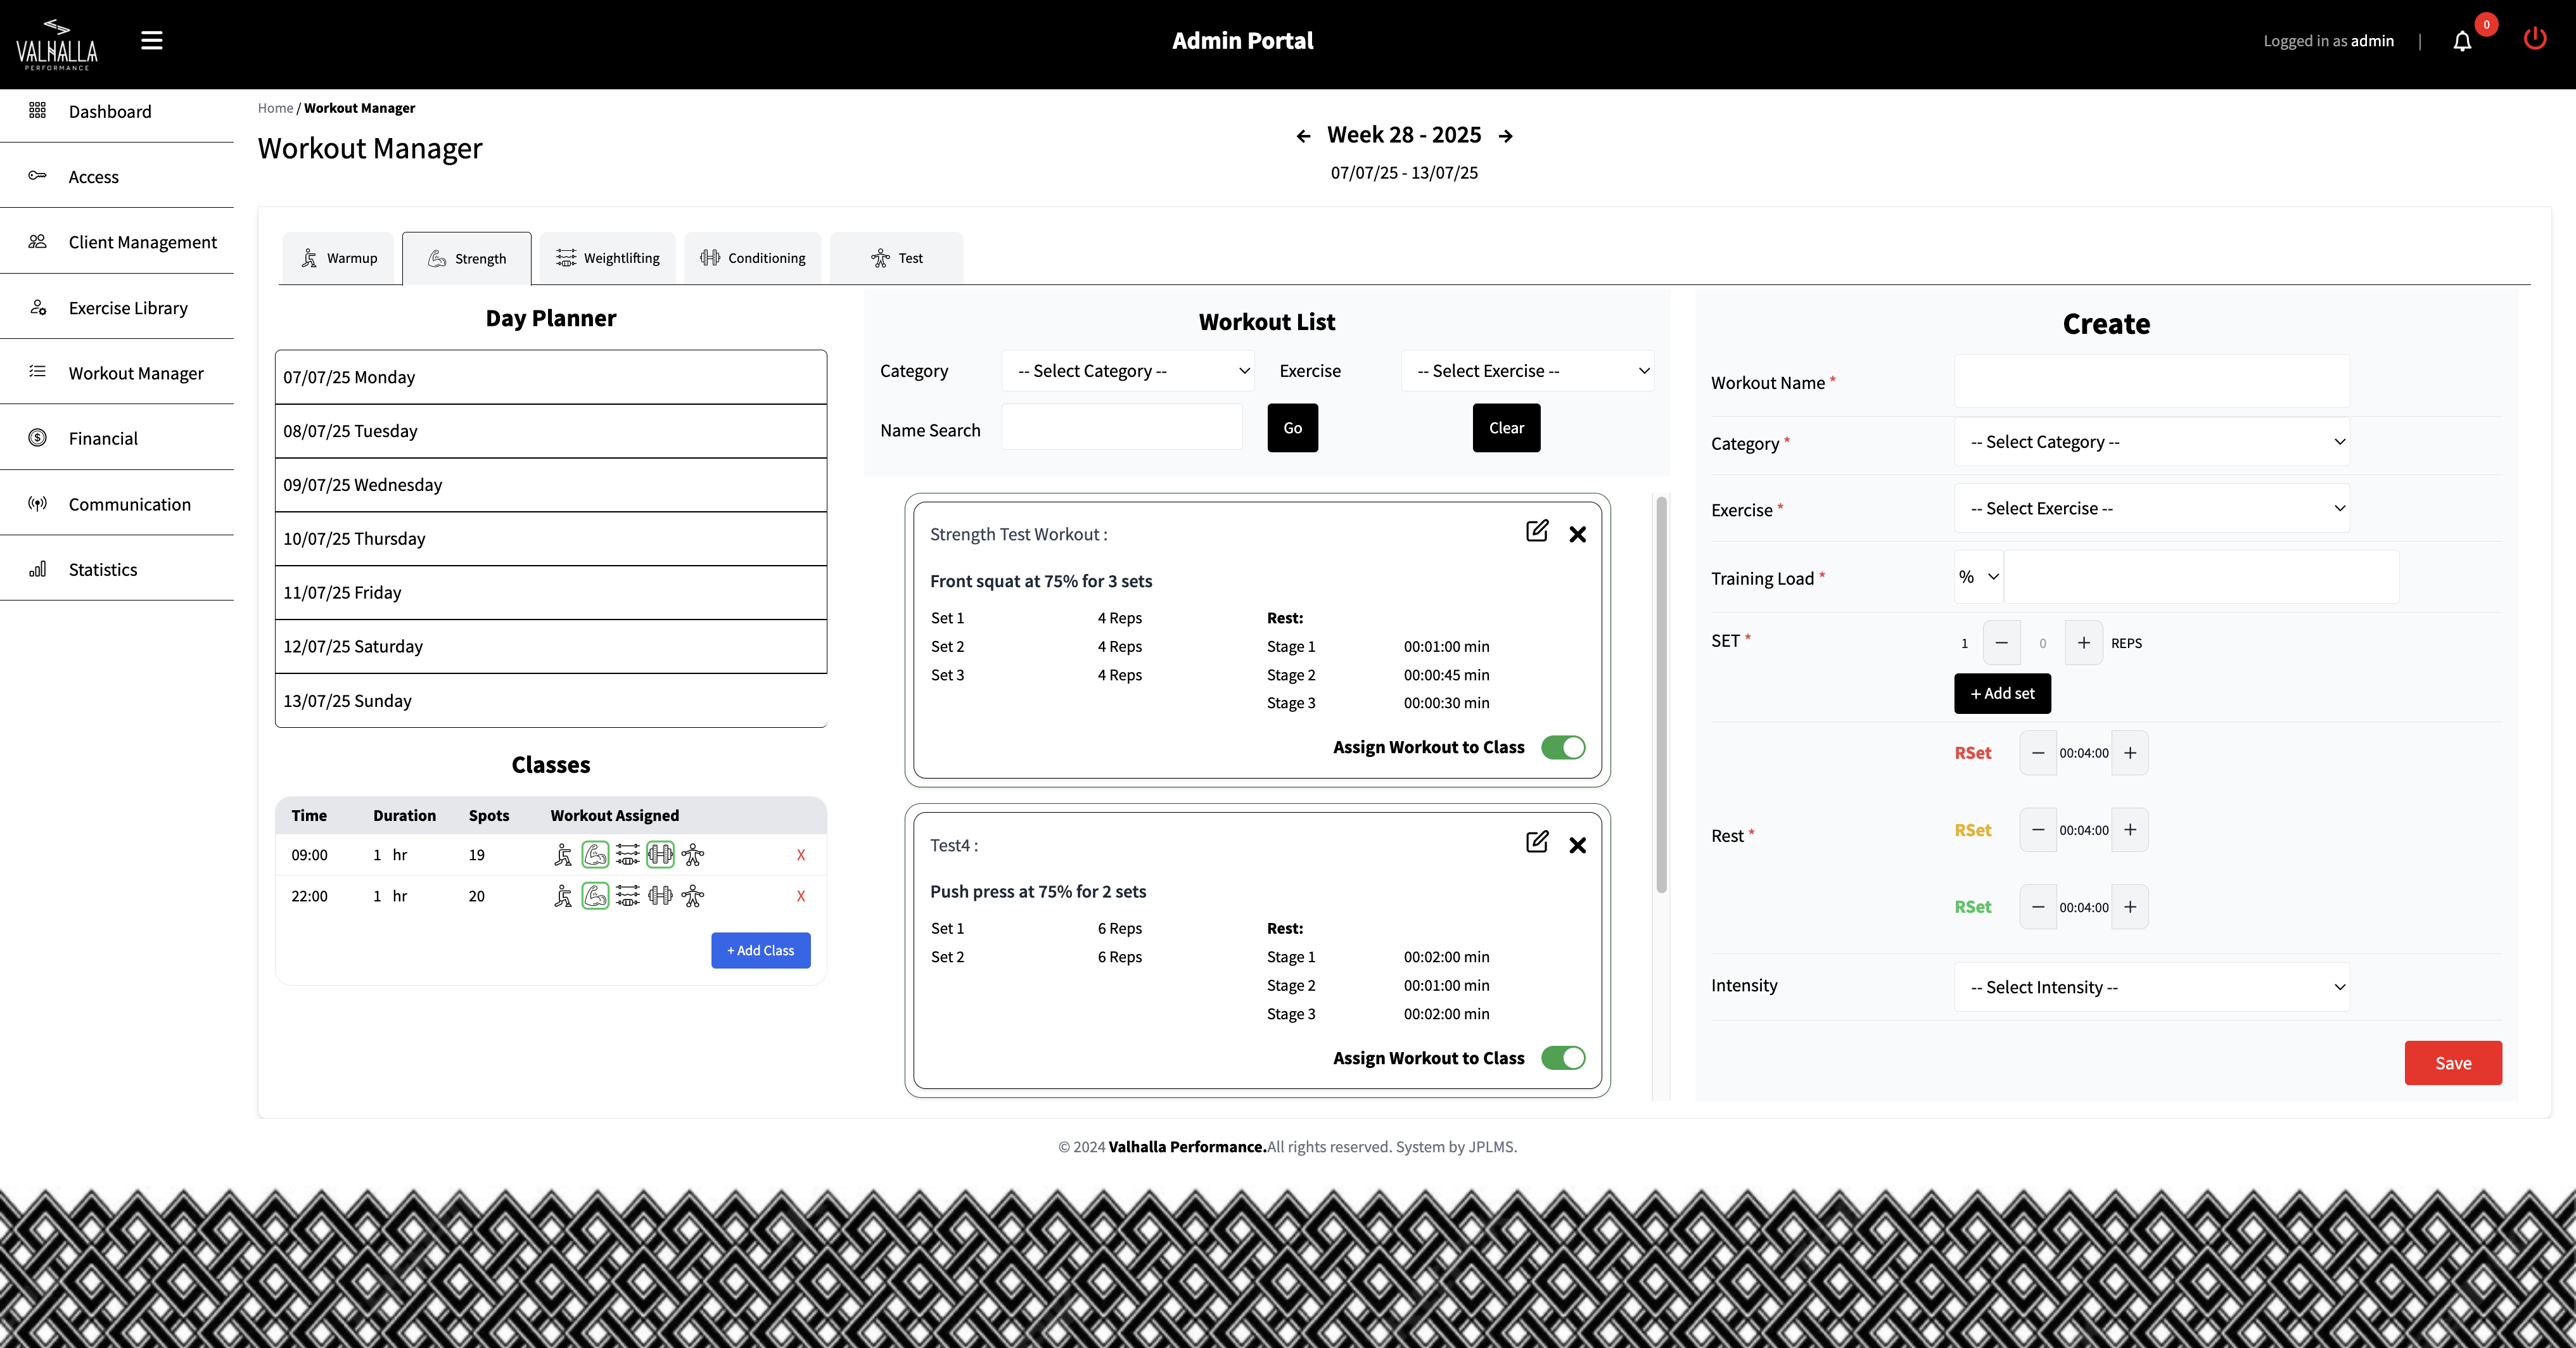Open Exercise Library in sidebar

(x=128, y=308)
